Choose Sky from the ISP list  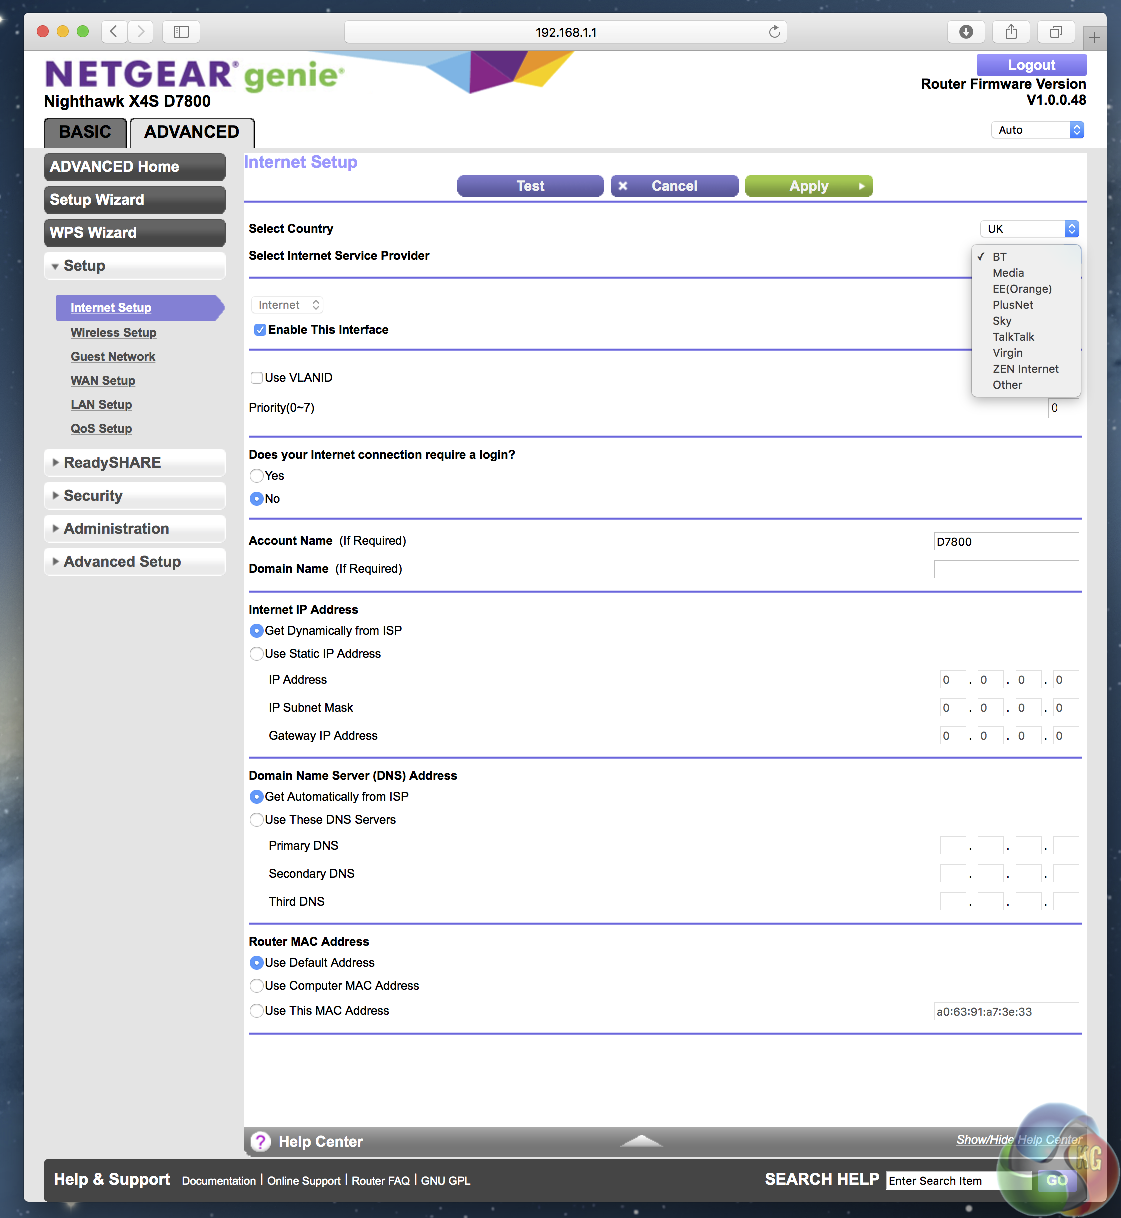tap(1026, 321)
